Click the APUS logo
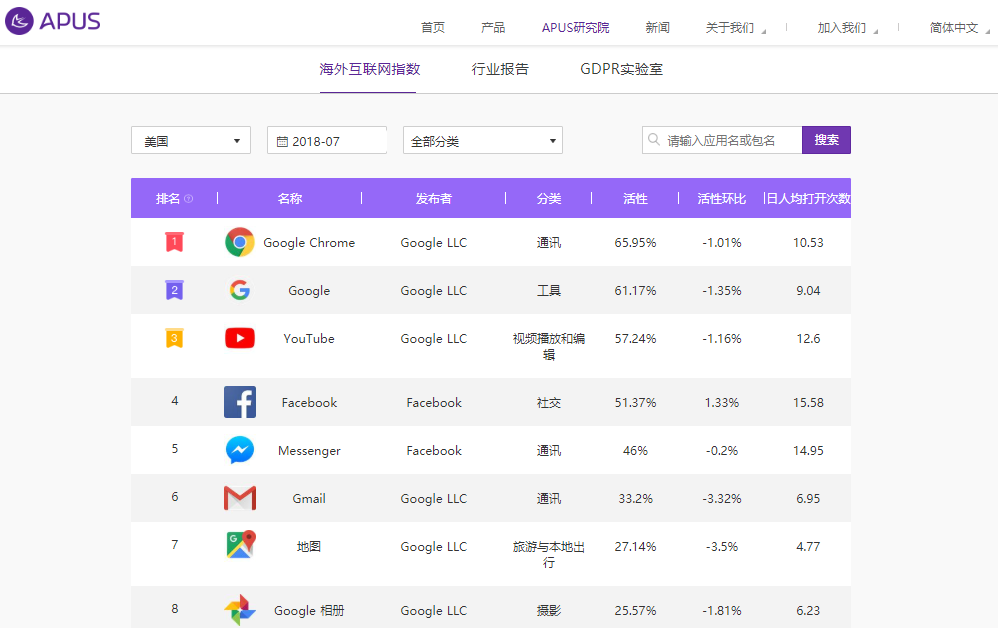998x628 pixels. click(53, 21)
